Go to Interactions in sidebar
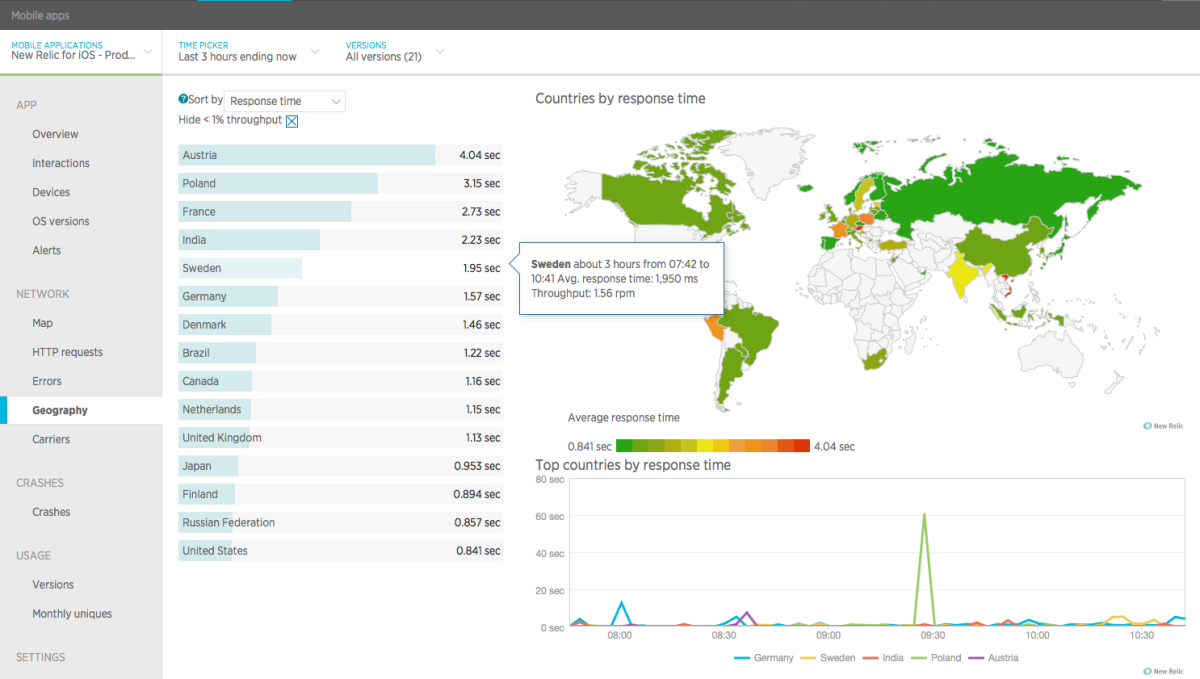Viewport: 1200px width, 679px height. [x=61, y=163]
